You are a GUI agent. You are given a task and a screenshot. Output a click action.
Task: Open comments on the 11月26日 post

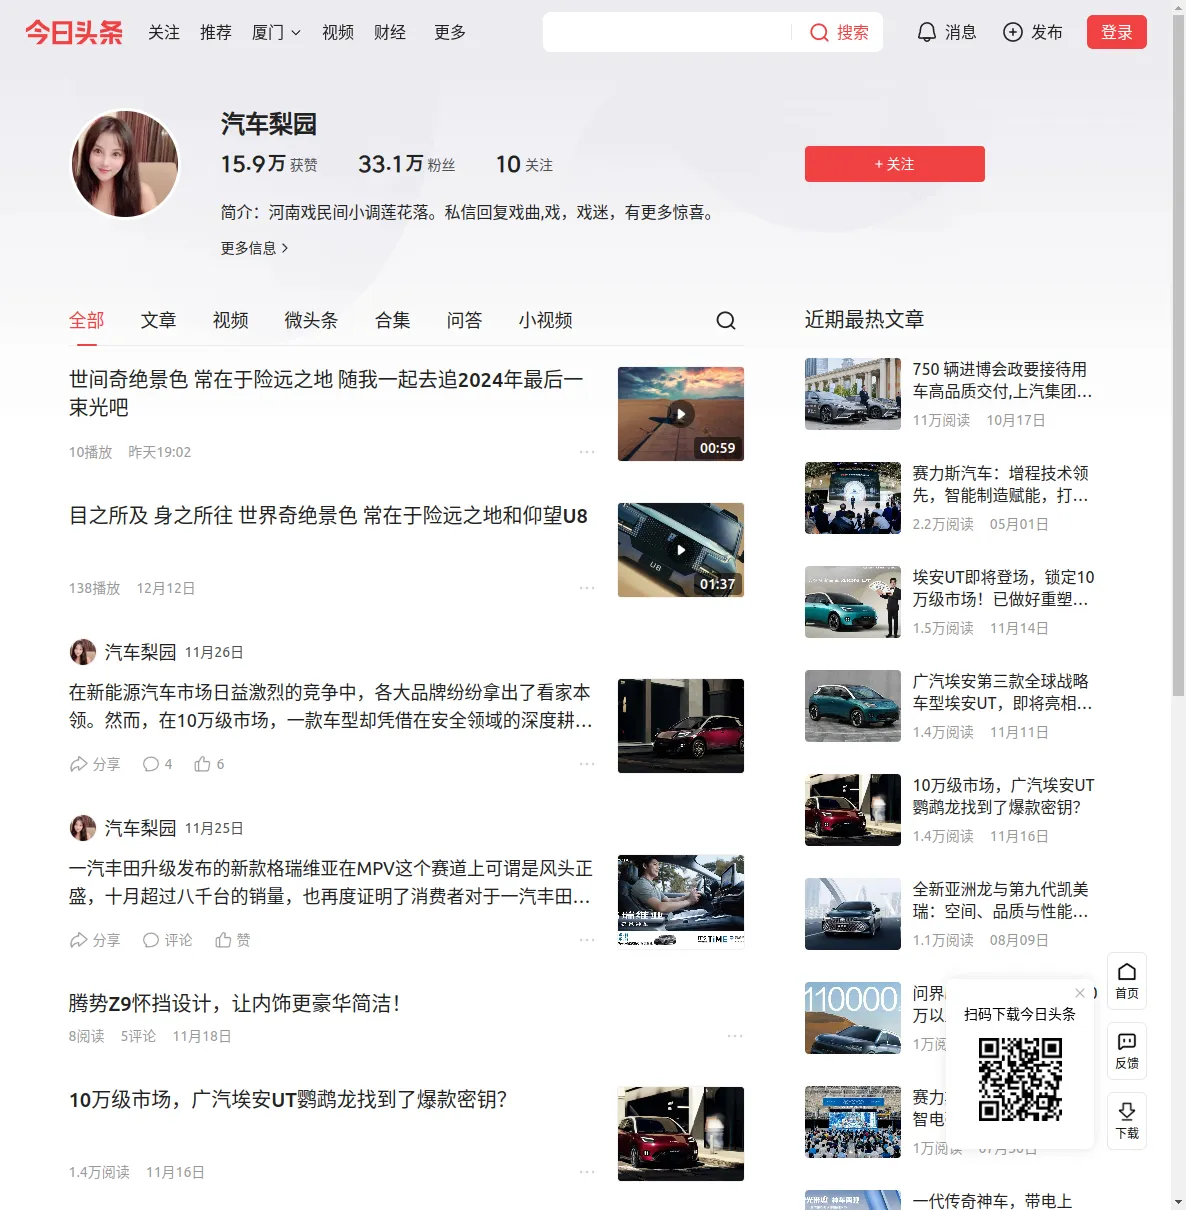(157, 764)
